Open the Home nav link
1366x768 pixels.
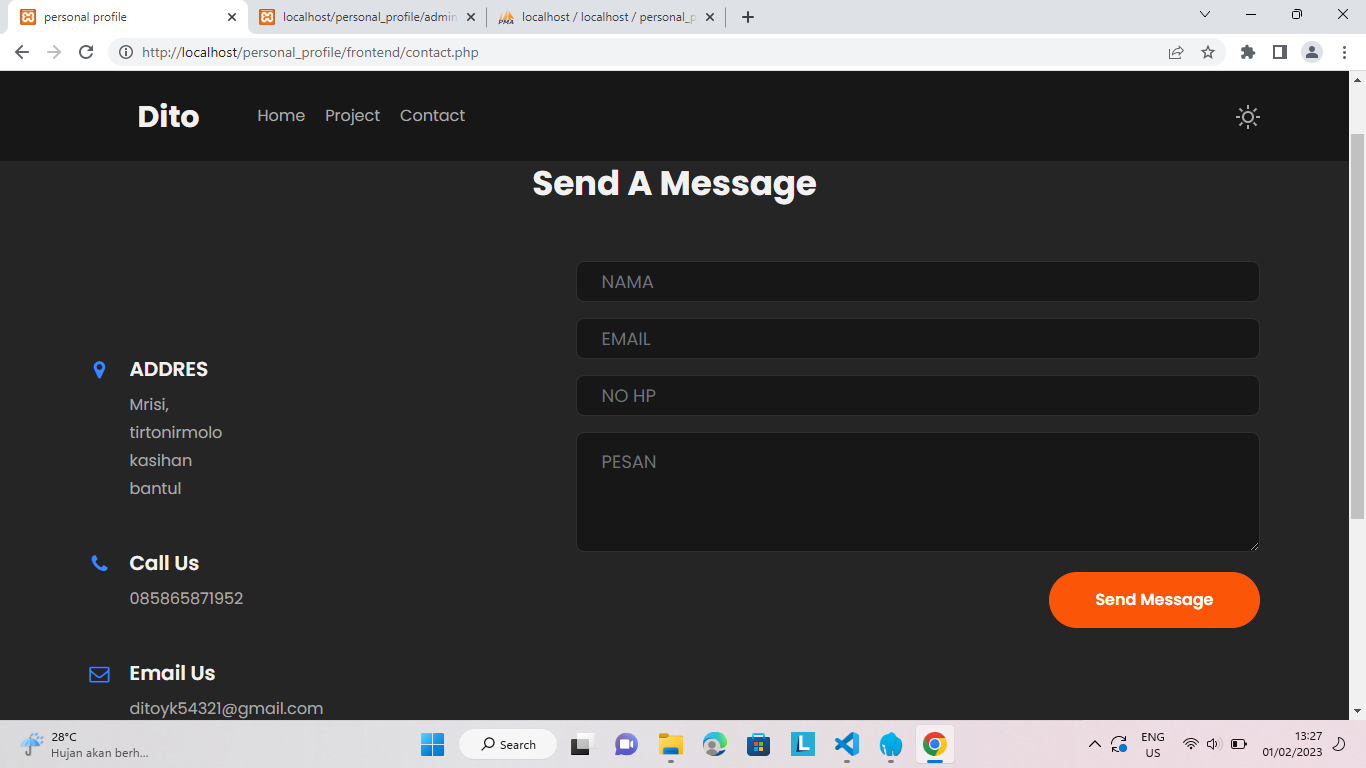(281, 116)
